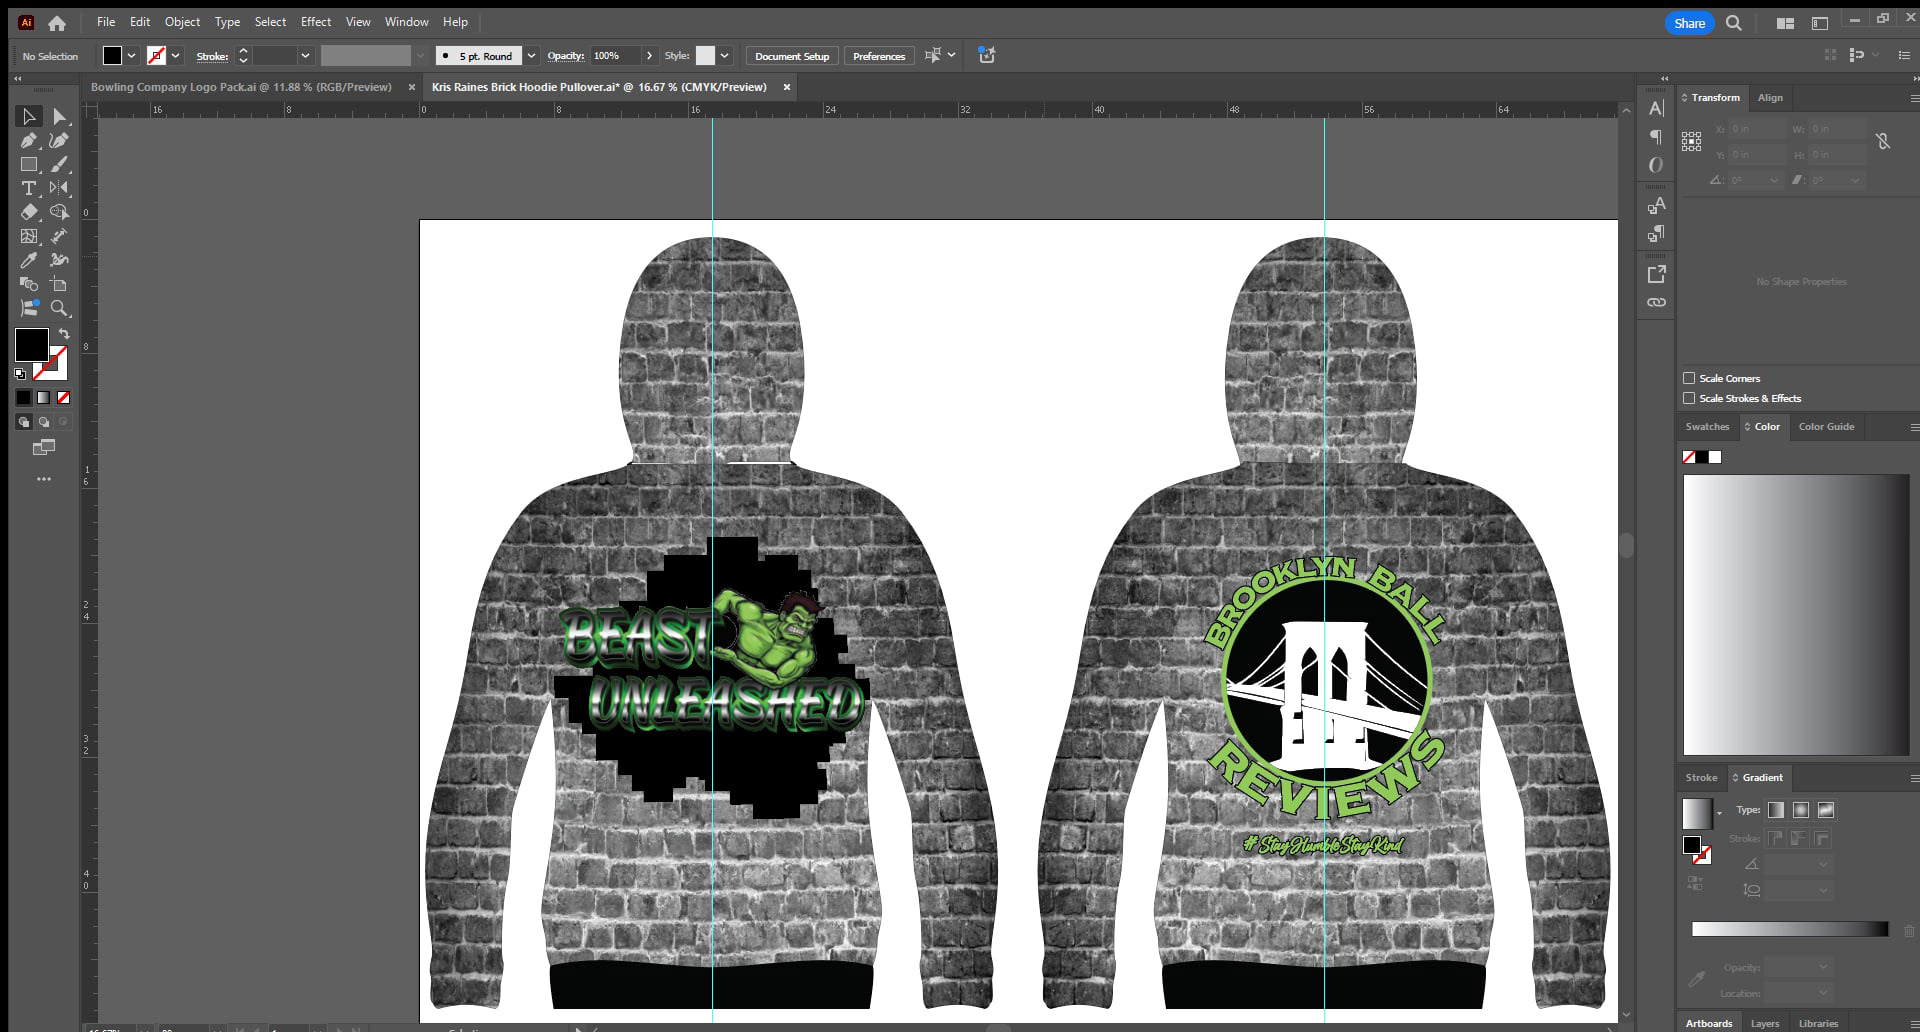Image resolution: width=1920 pixels, height=1032 pixels.
Task: Open Edit Toolbar three-dots button
Action: [x=44, y=479]
